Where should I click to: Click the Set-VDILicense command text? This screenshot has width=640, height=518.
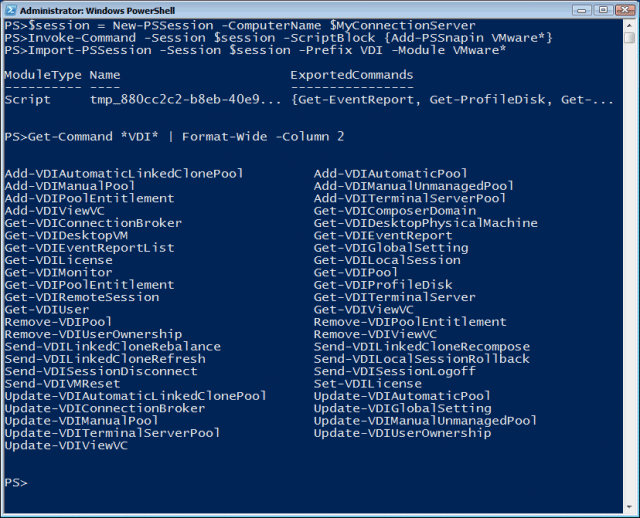coord(367,384)
